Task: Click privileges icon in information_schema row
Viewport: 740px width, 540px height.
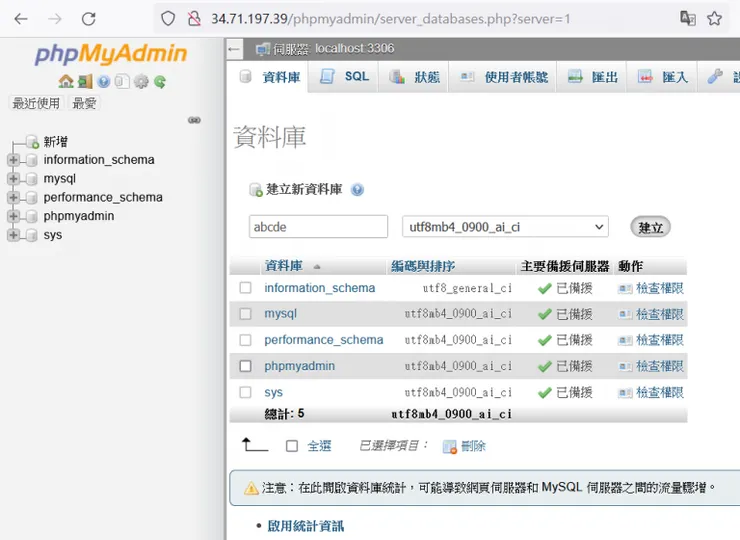Action: tap(625, 288)
